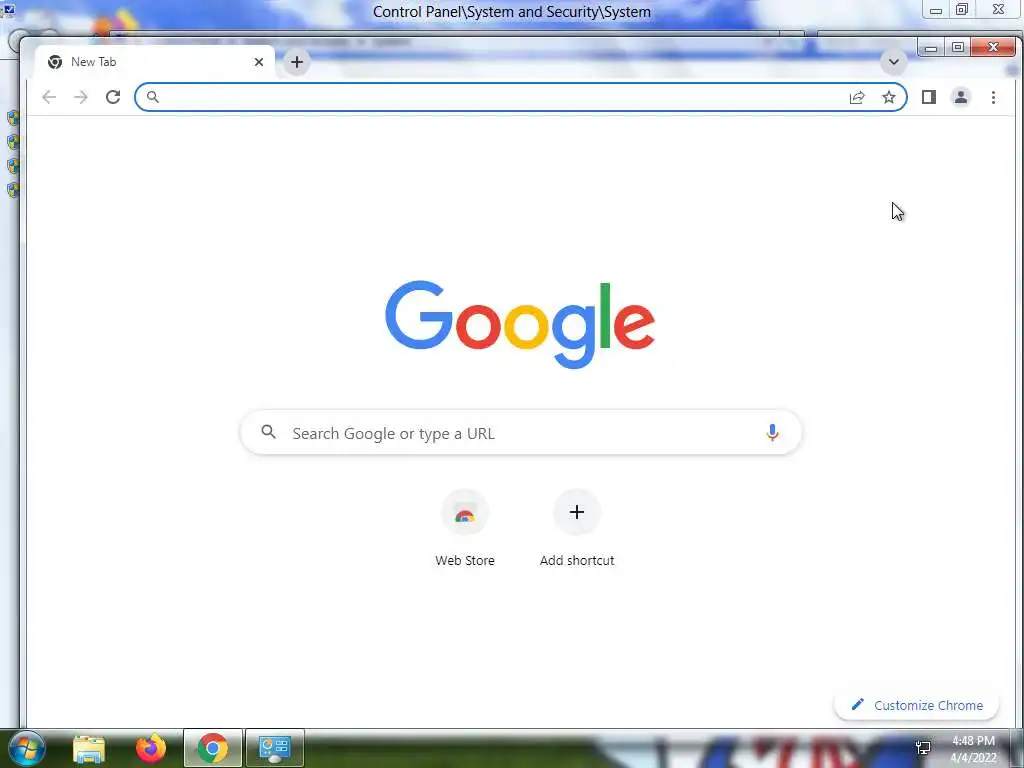Image resolution: width=1024 pixels, height=768 pixels.
Task: Click the address bar search magnifier icon
Action: point(152,97)
